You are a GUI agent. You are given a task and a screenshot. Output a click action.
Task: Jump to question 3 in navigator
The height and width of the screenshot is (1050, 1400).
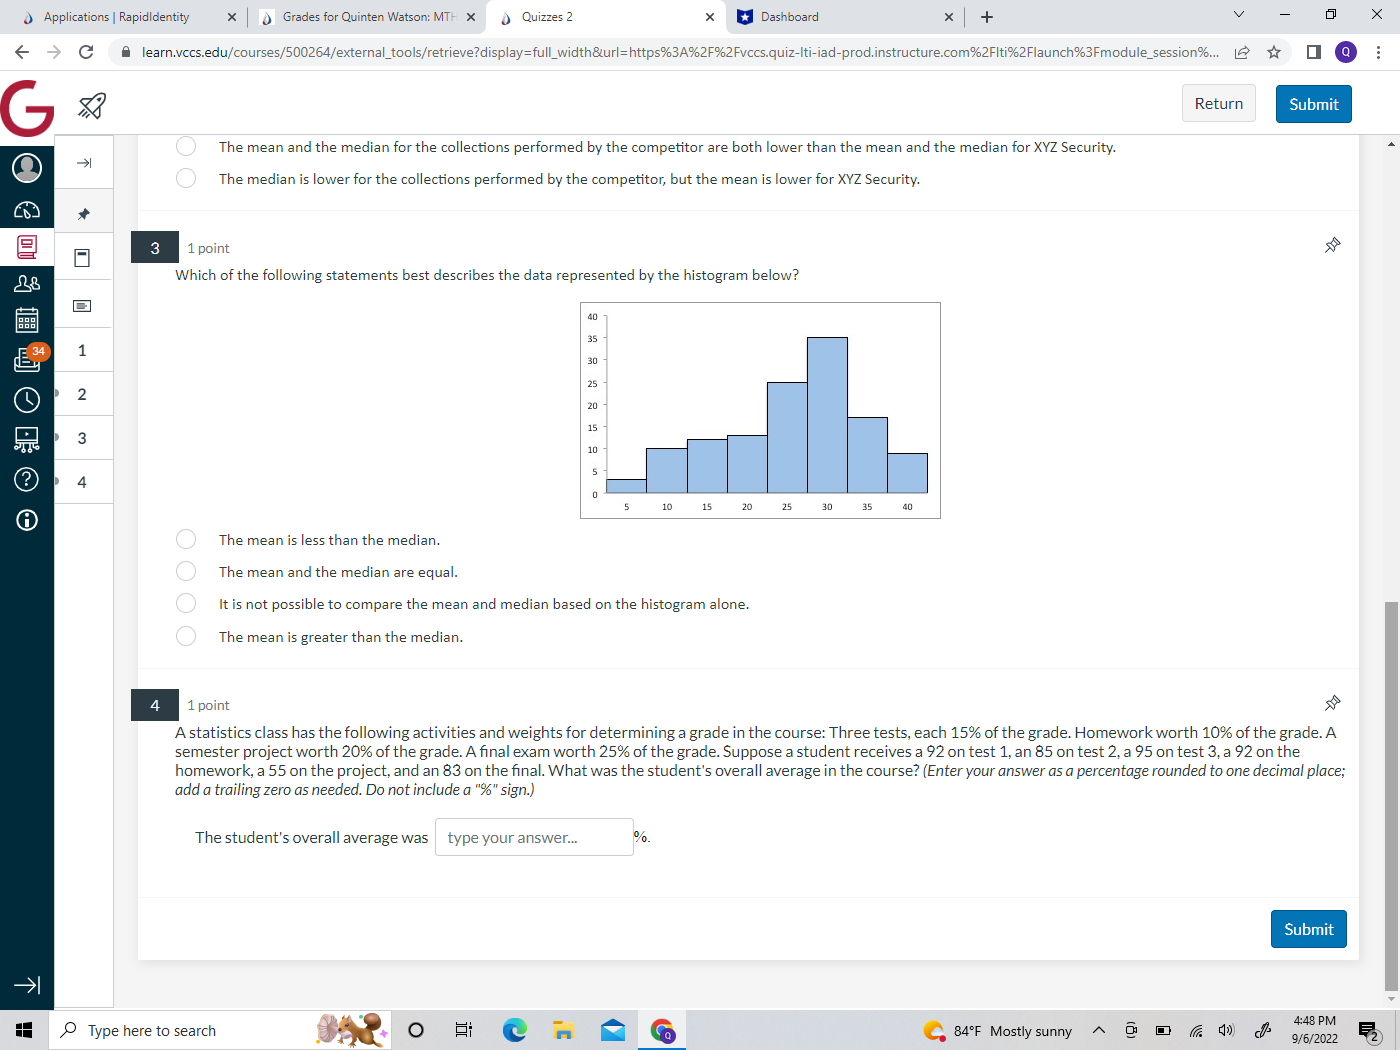coord(82,438)
